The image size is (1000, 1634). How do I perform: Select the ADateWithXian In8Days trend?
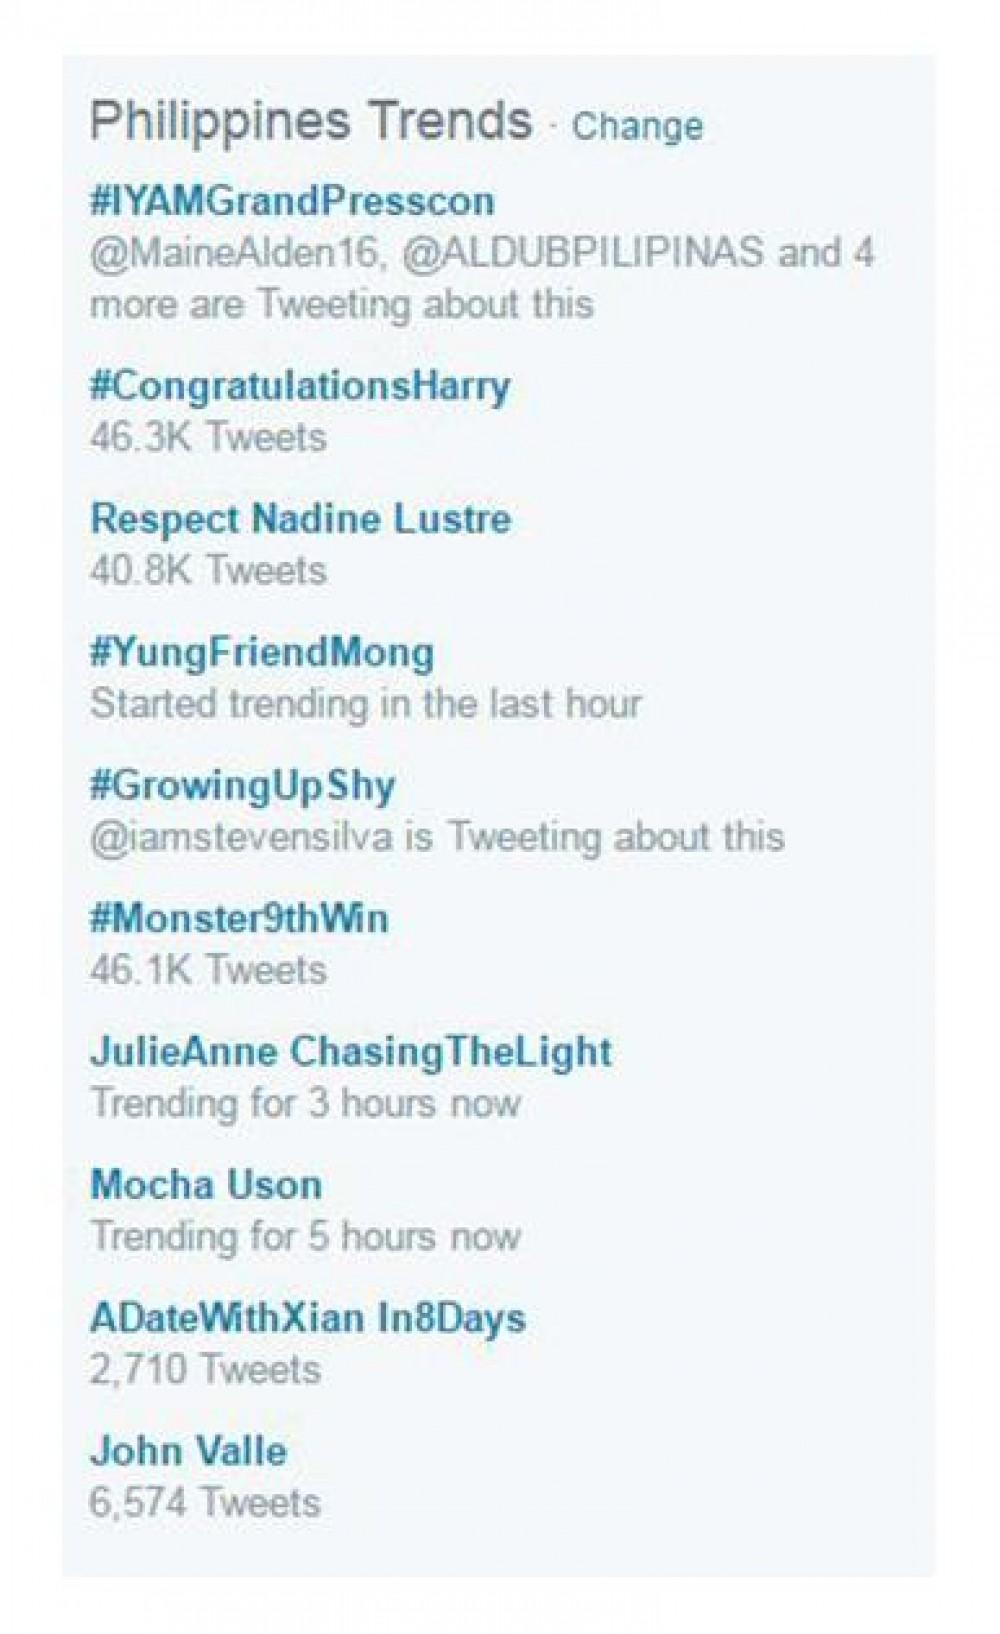point(308,1317)
